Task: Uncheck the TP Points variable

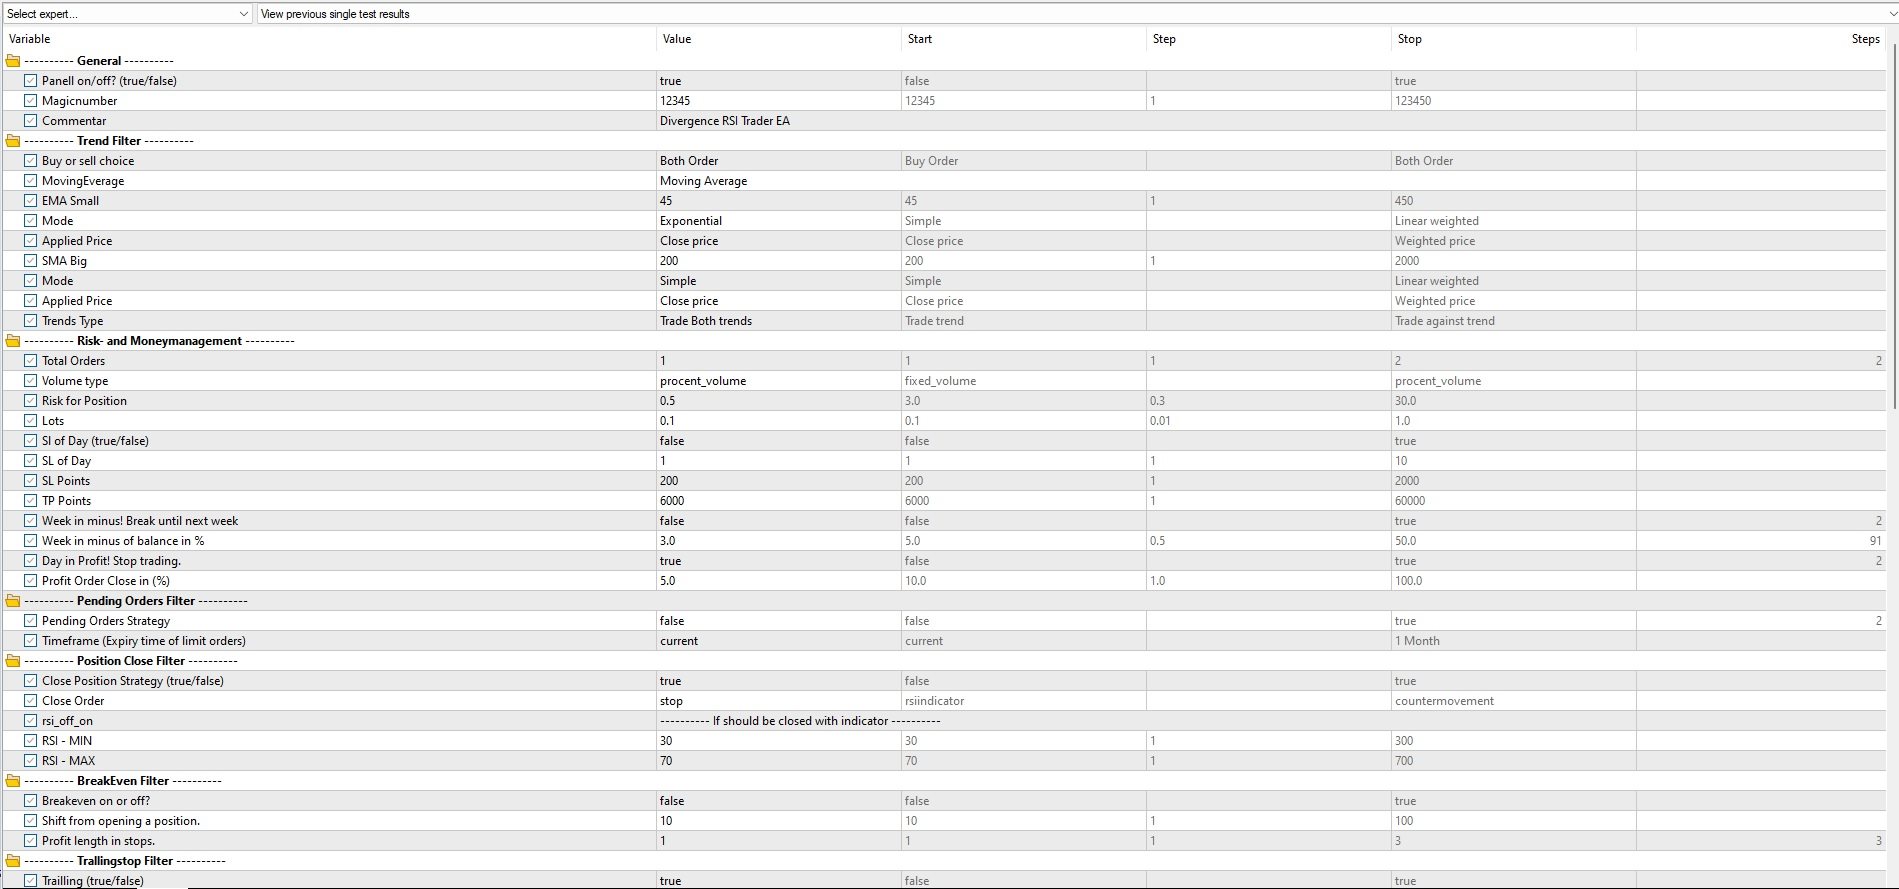Action: 31,500
